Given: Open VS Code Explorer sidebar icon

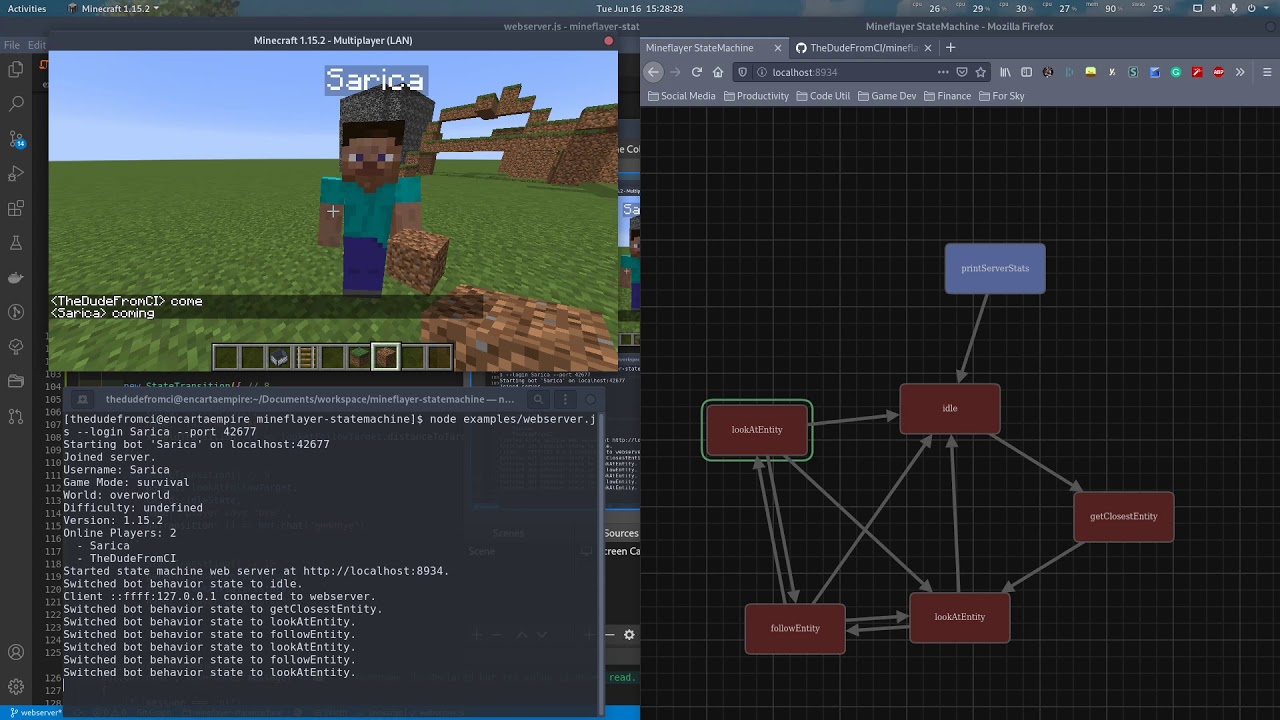Looking at the screenshot, I should point(16,69).
